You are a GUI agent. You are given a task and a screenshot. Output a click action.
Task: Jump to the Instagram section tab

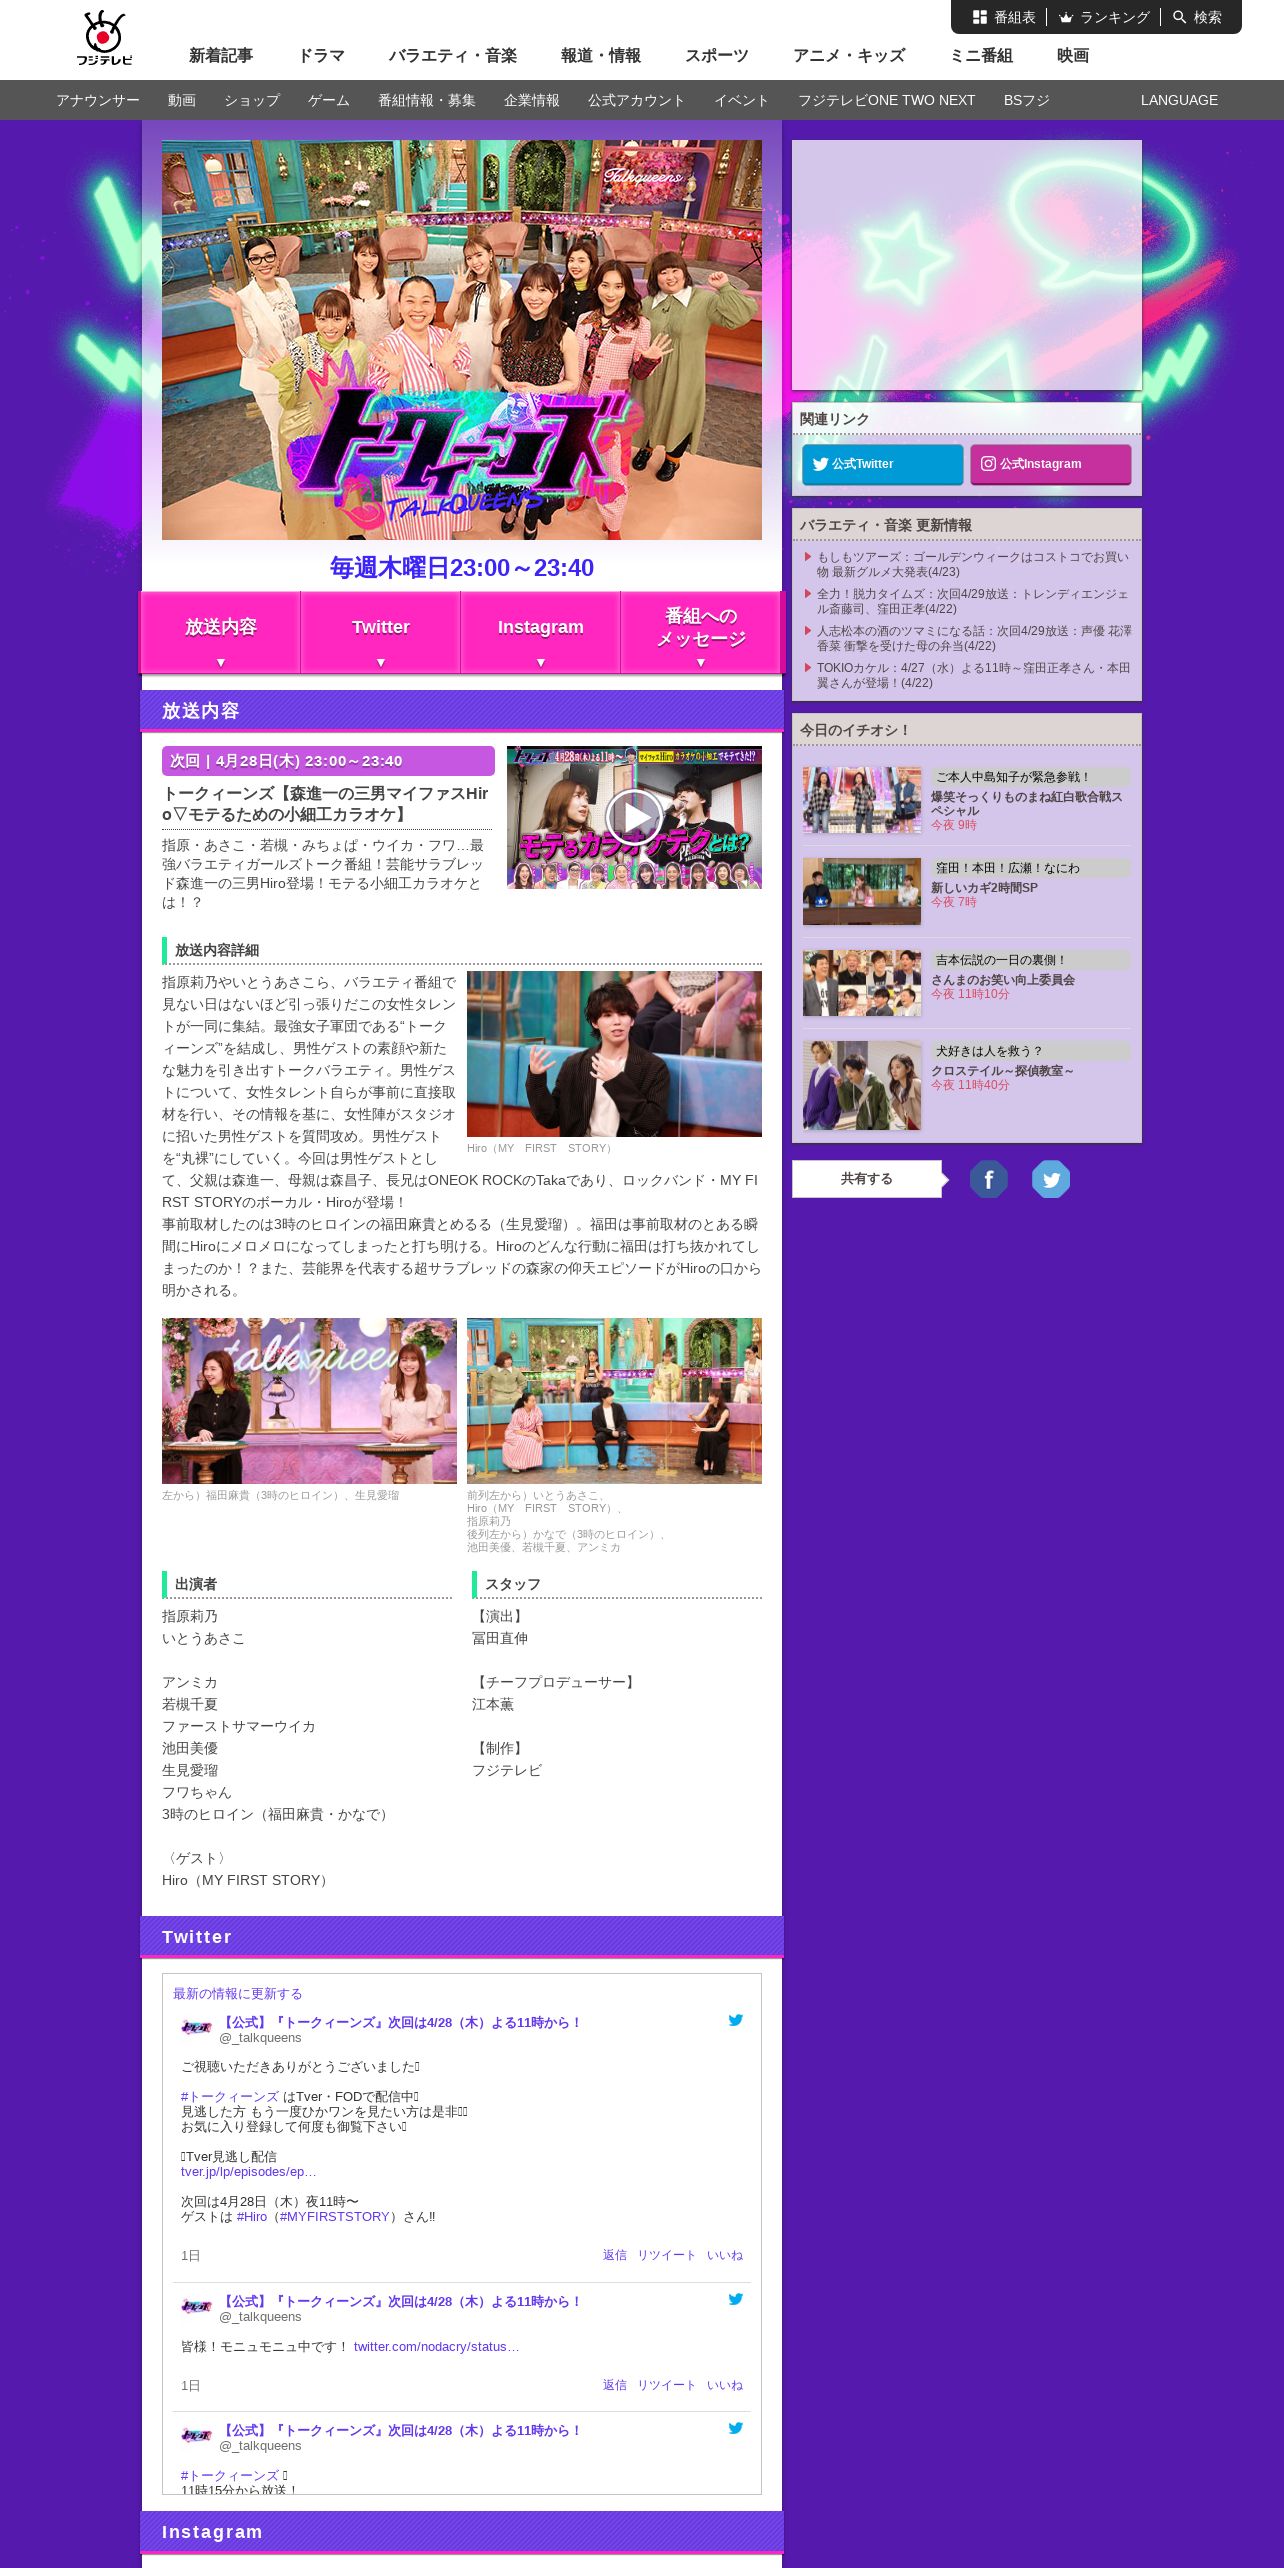click(x=541, y=632)
